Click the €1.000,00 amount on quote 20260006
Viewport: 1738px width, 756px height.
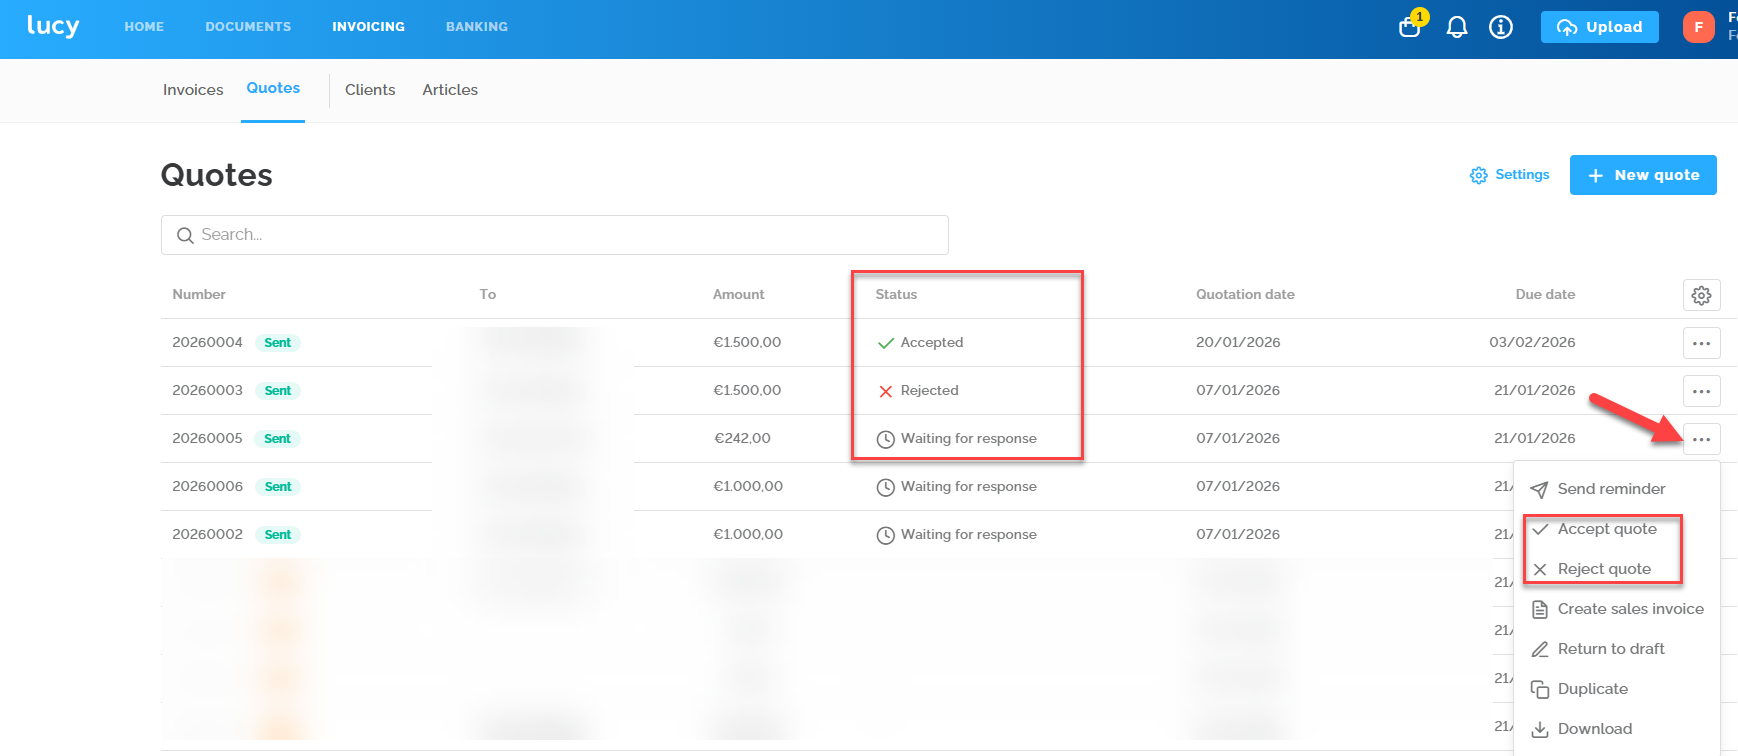coord(748,487)
